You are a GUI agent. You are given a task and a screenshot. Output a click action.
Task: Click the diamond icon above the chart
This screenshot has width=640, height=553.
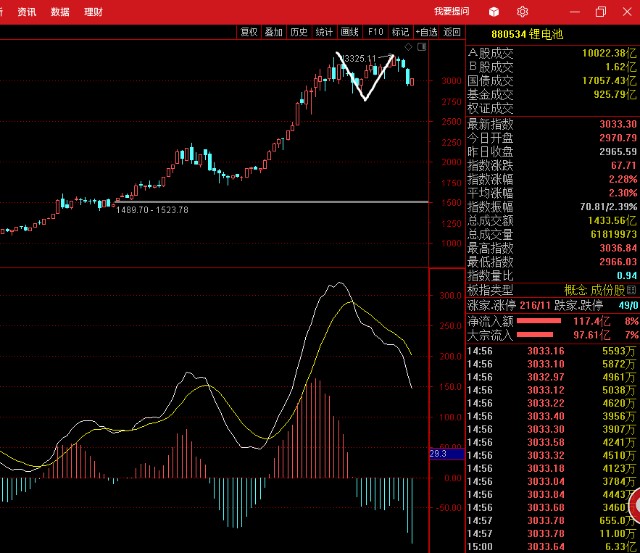point(409,47)
